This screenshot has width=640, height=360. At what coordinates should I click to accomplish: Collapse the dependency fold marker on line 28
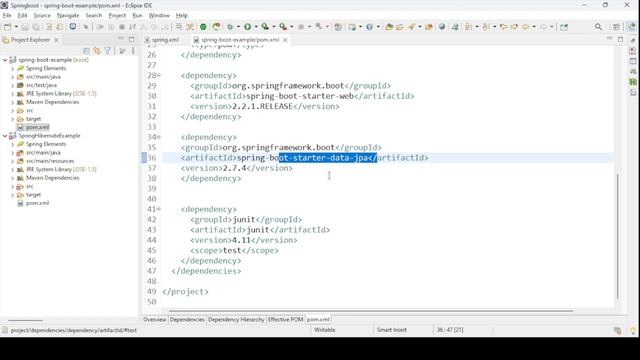pos(159,75)
